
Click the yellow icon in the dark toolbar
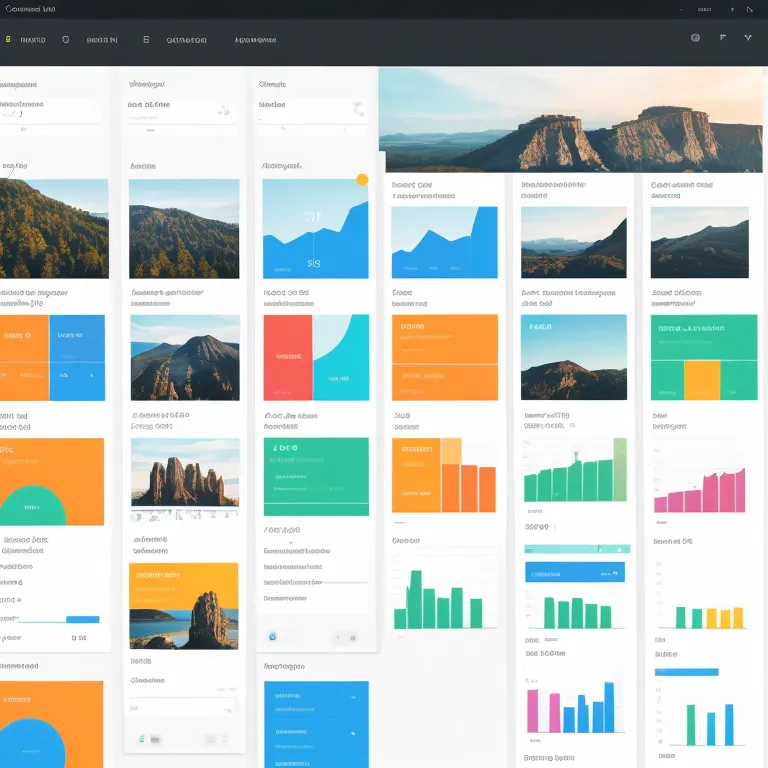(x=8, y=40)
